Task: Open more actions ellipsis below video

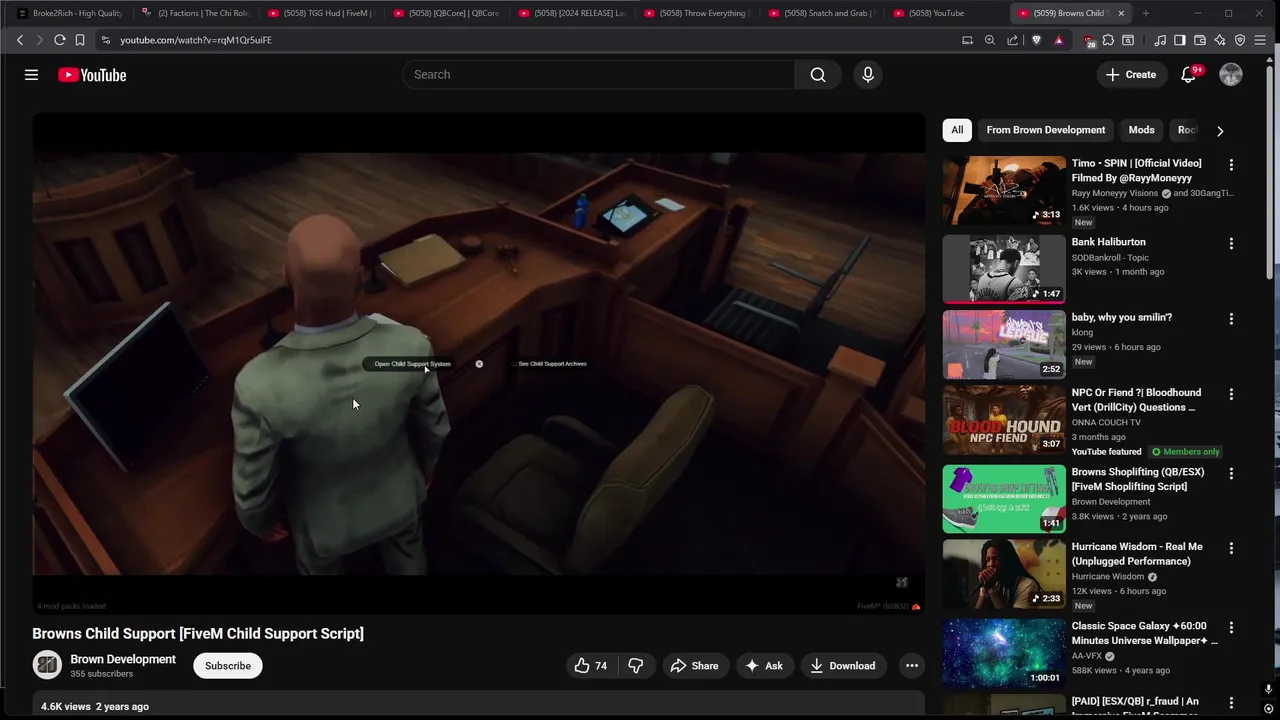Action: tap(911, 666)
